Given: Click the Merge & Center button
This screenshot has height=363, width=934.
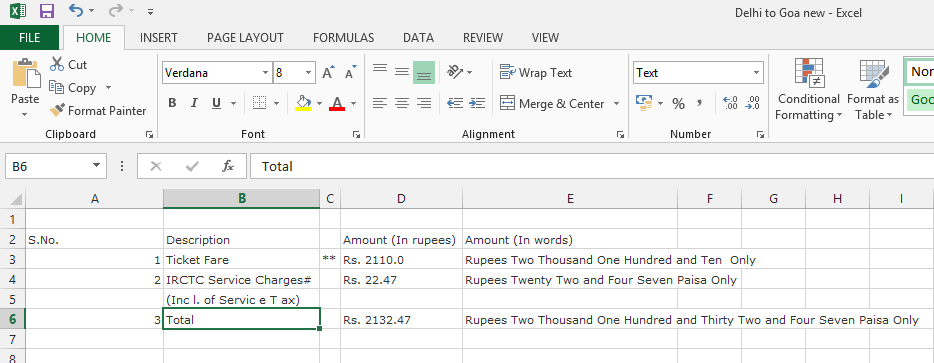Looking at the screenshot, I should click(552, 104).
